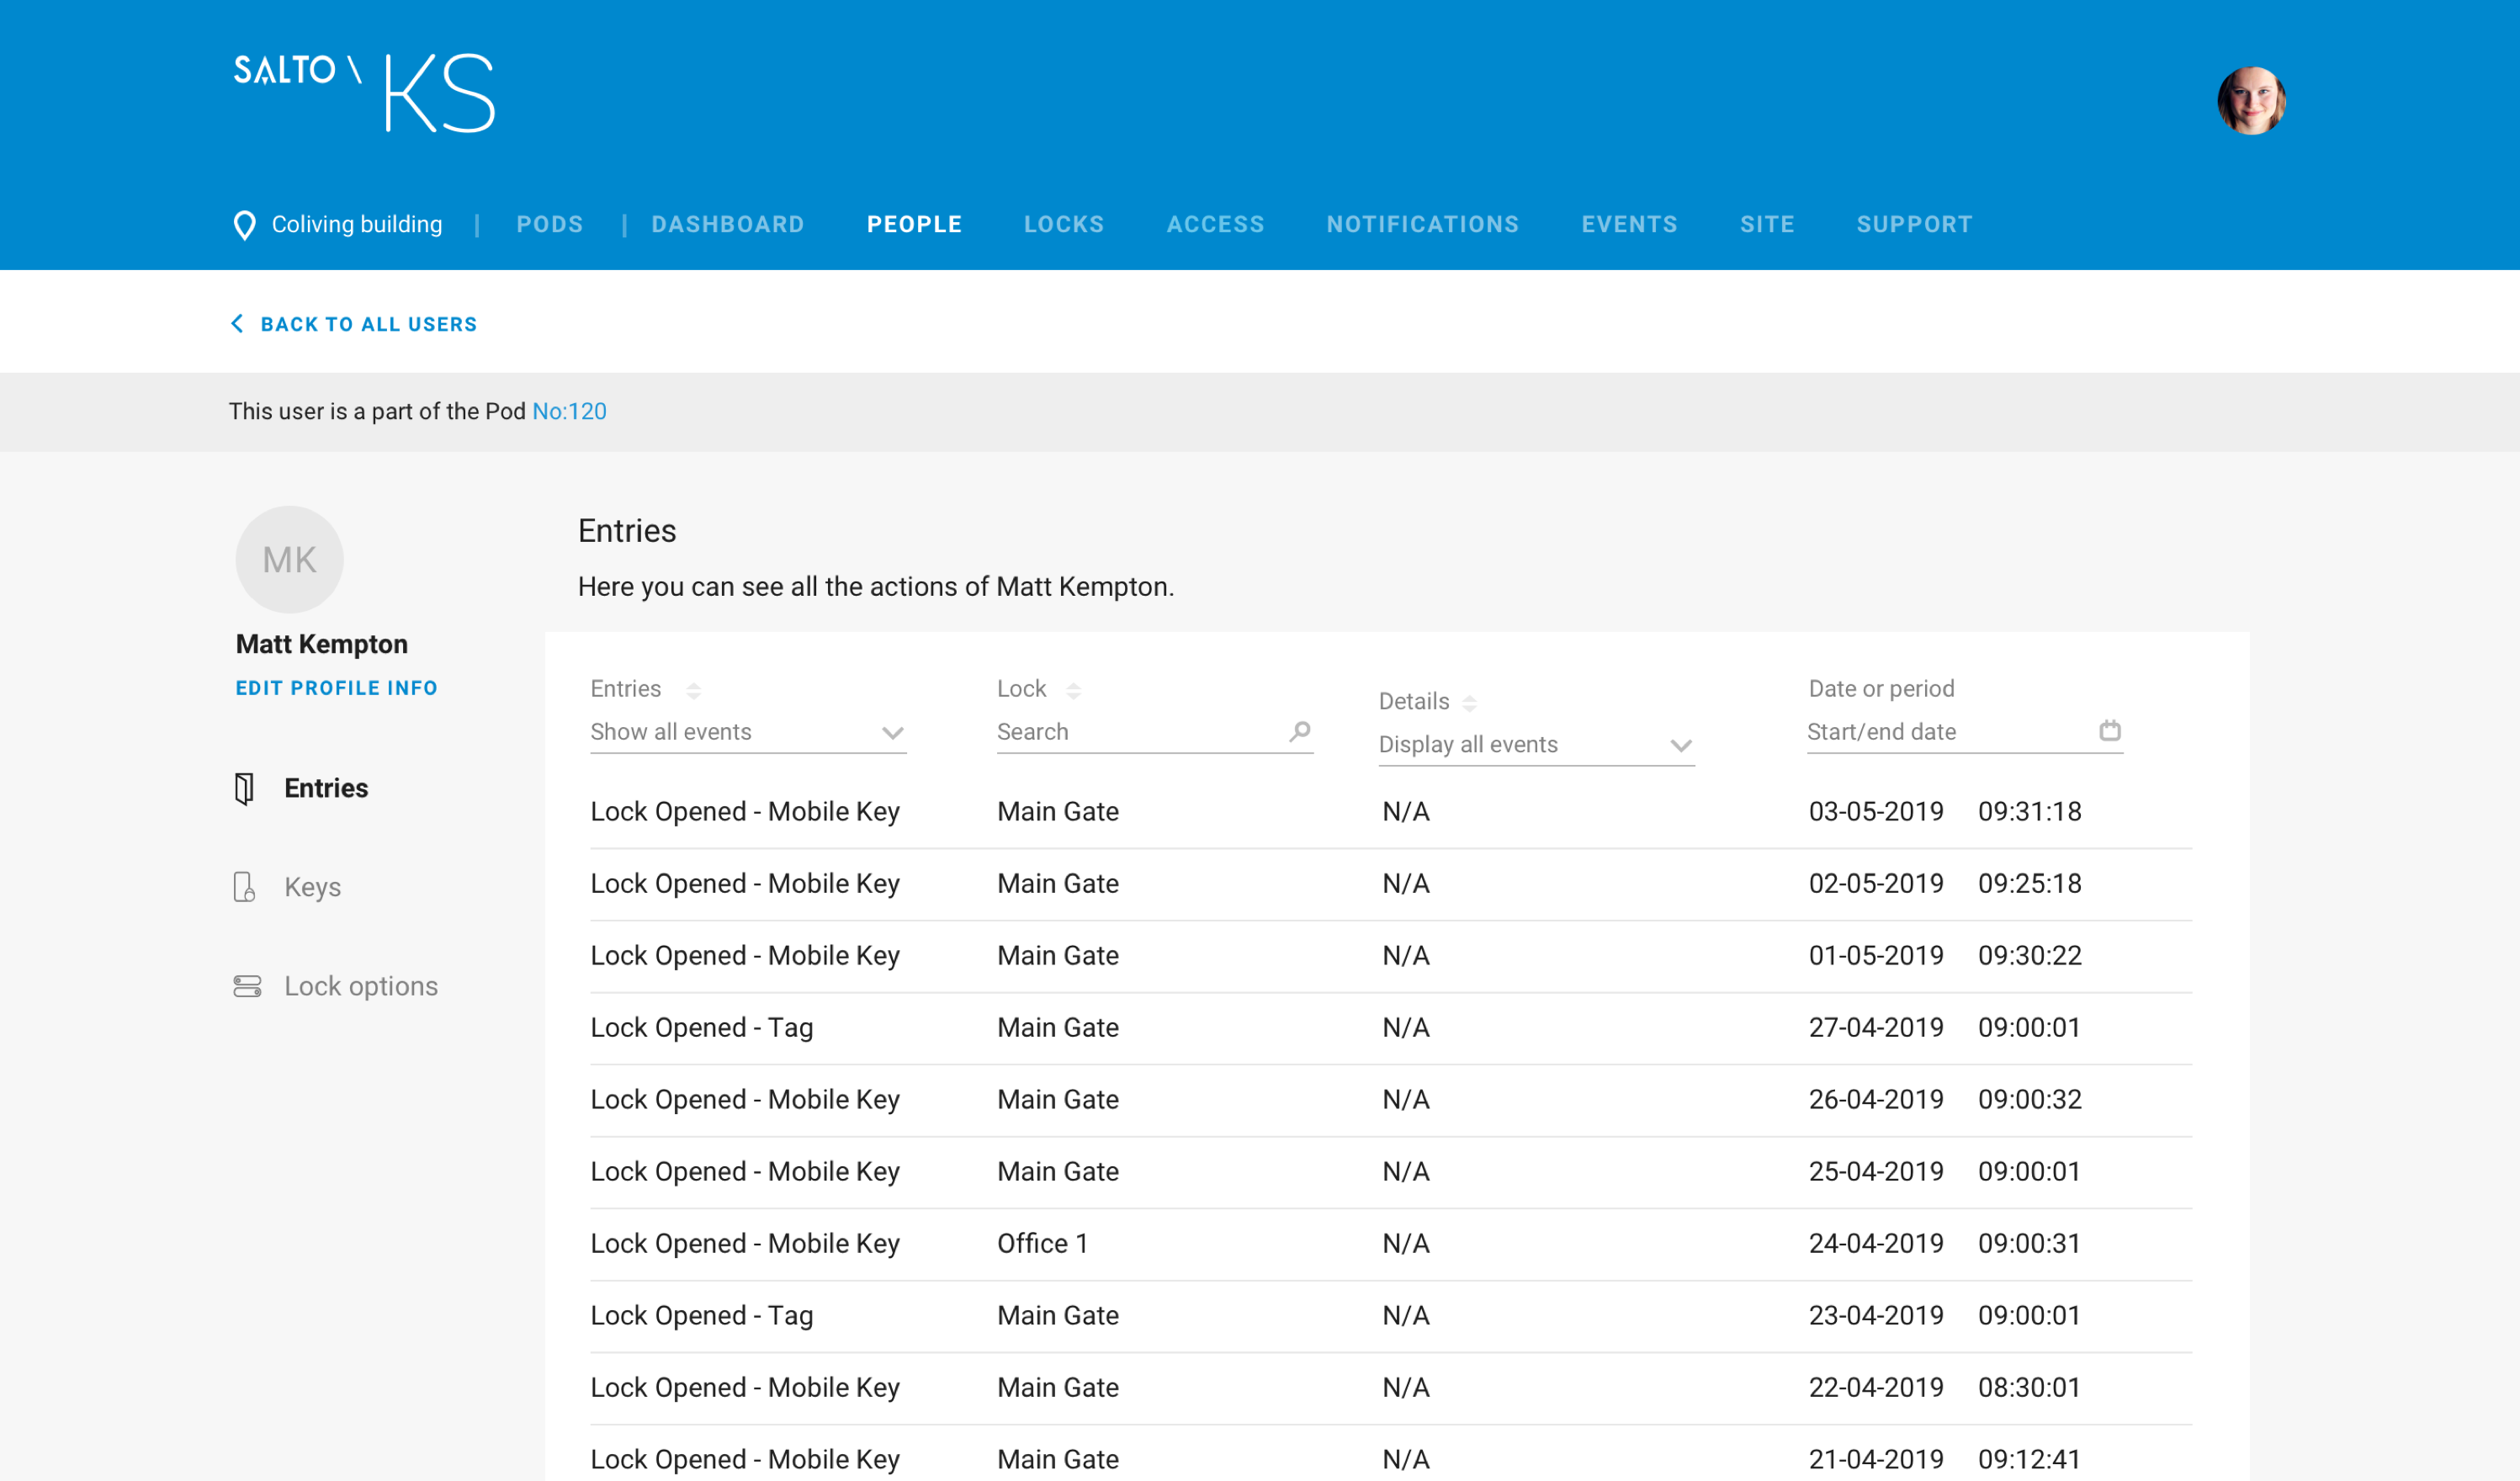This screenshot has height=1481, width=2520.
Task: Click the Lock options icon in sidebar
Action: (247, 986)
